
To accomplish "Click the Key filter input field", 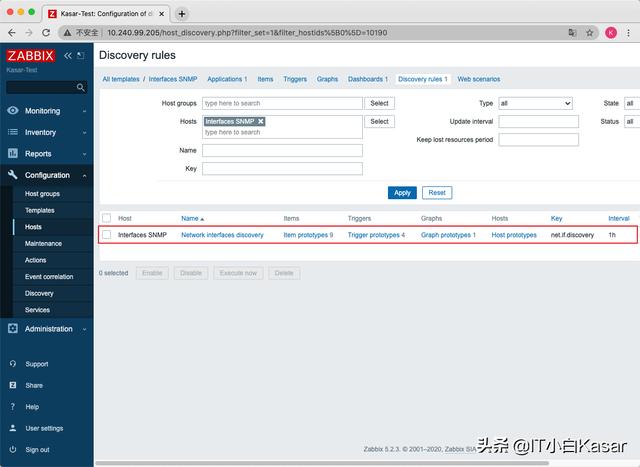I will click(282, 169).
